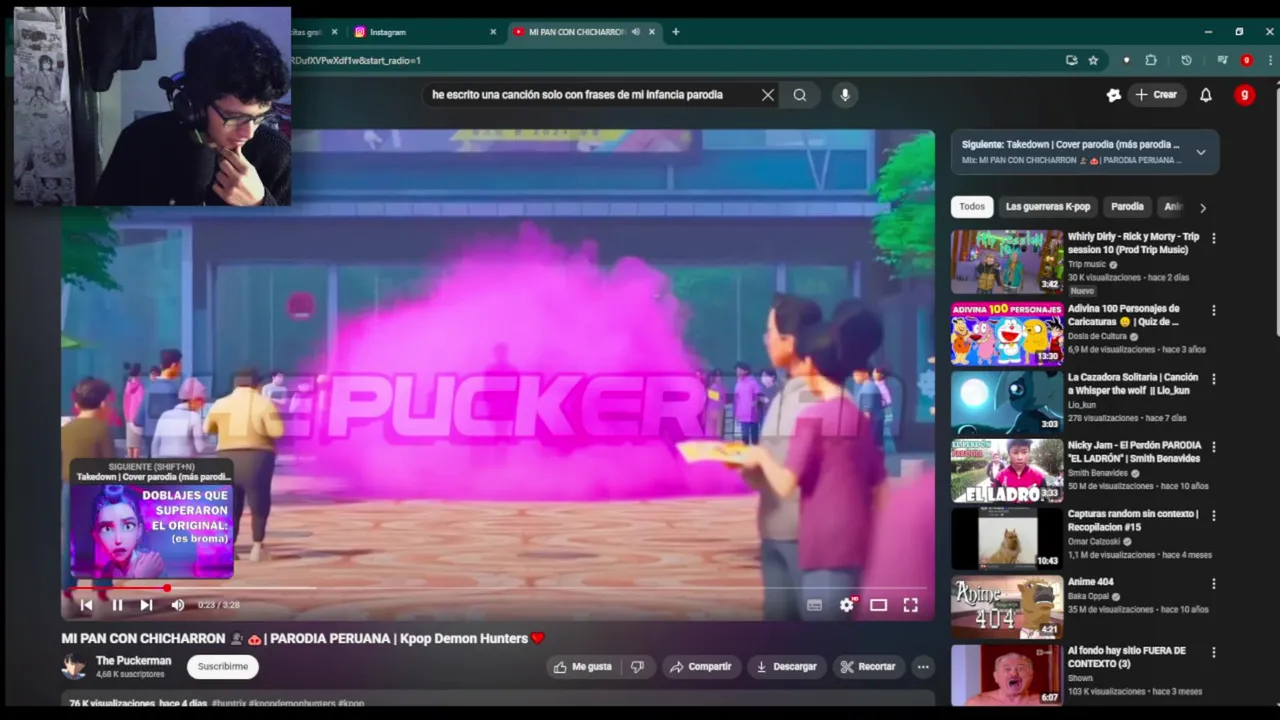Image resolution: width=1280 pixels, height=720 pixels.
Task: Open more actions three-dot button below video
Action: coord(923,667)
